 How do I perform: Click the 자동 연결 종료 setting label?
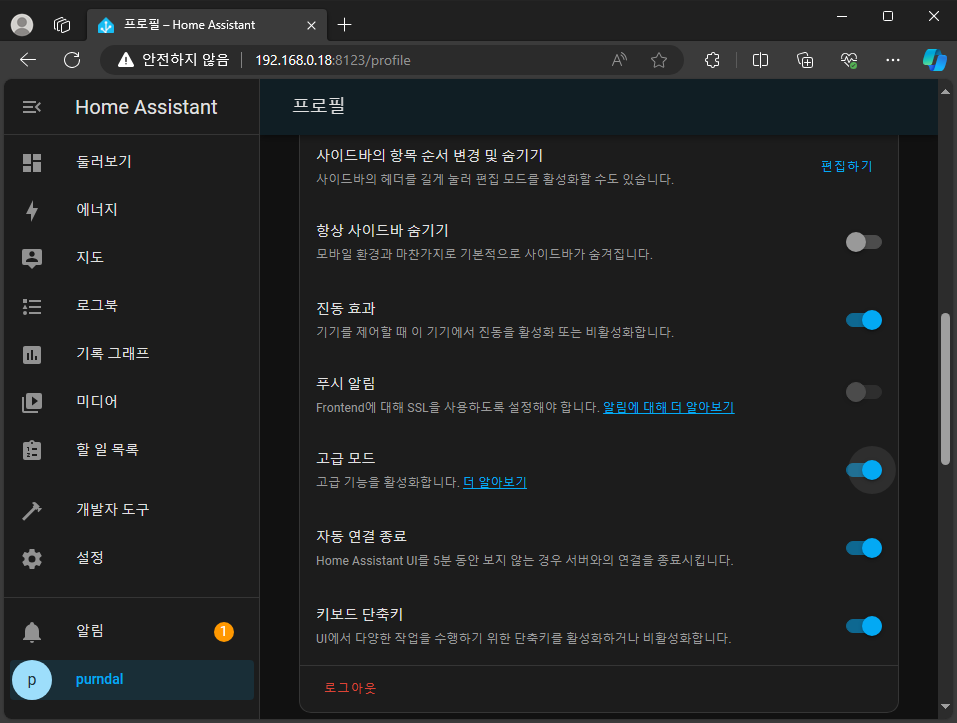tap(361, 537)
